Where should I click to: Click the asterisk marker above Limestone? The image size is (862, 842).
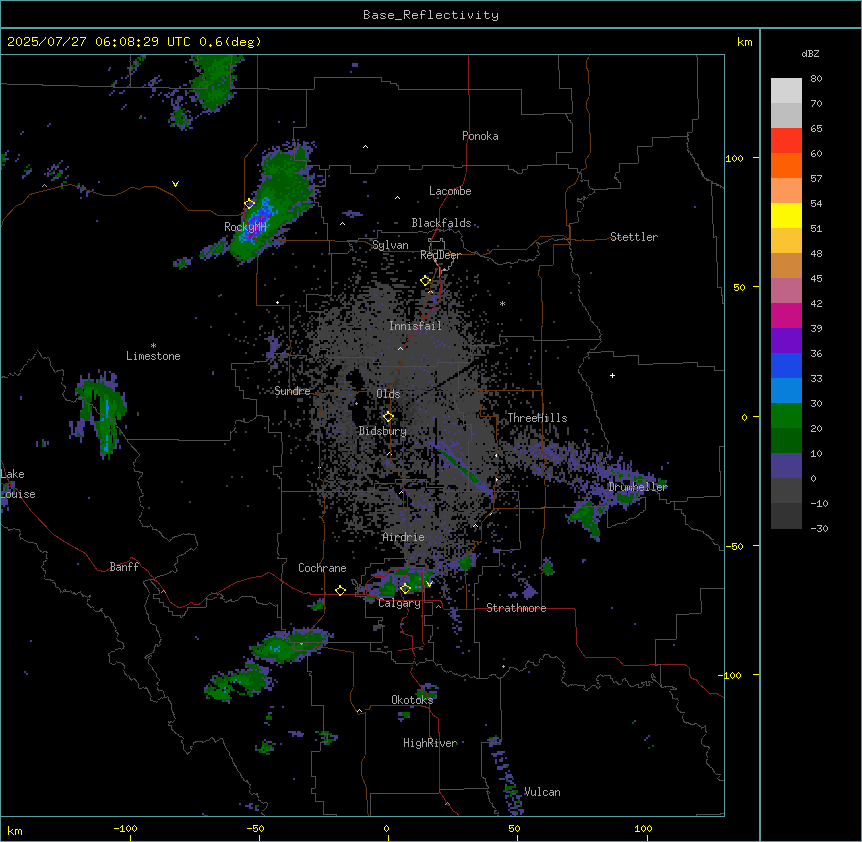coord(153,345)
